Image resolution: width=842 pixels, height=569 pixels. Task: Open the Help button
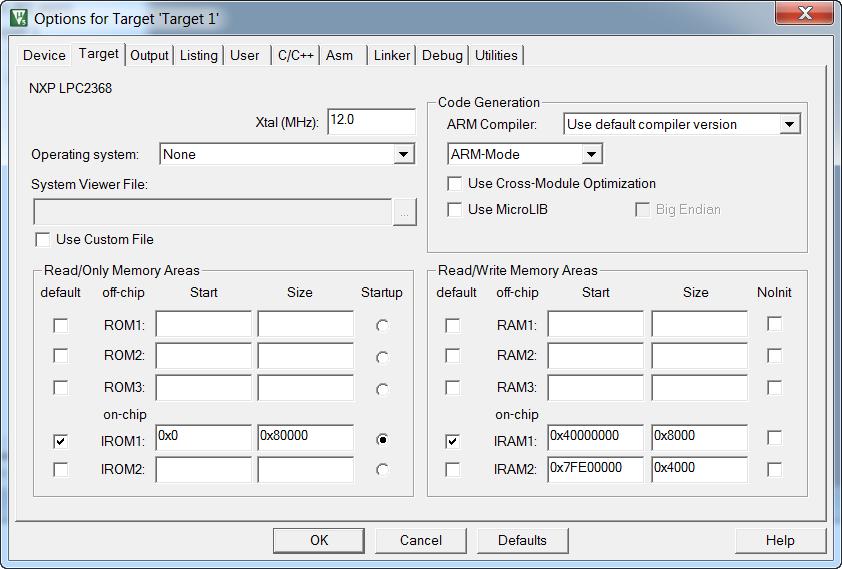[780, 541]
